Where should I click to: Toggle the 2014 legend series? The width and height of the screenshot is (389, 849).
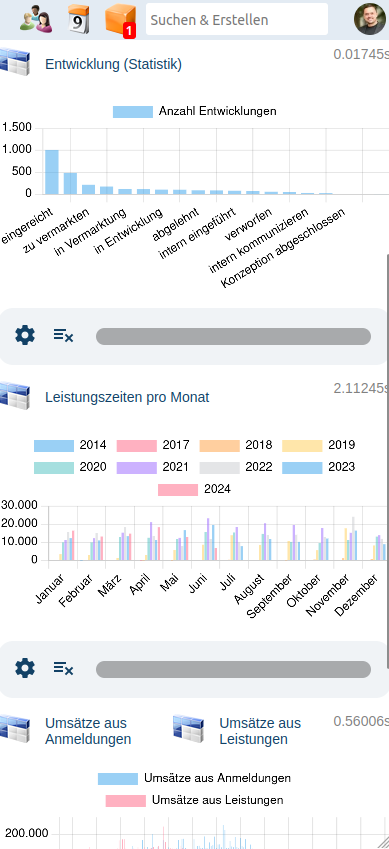(70, 446)
